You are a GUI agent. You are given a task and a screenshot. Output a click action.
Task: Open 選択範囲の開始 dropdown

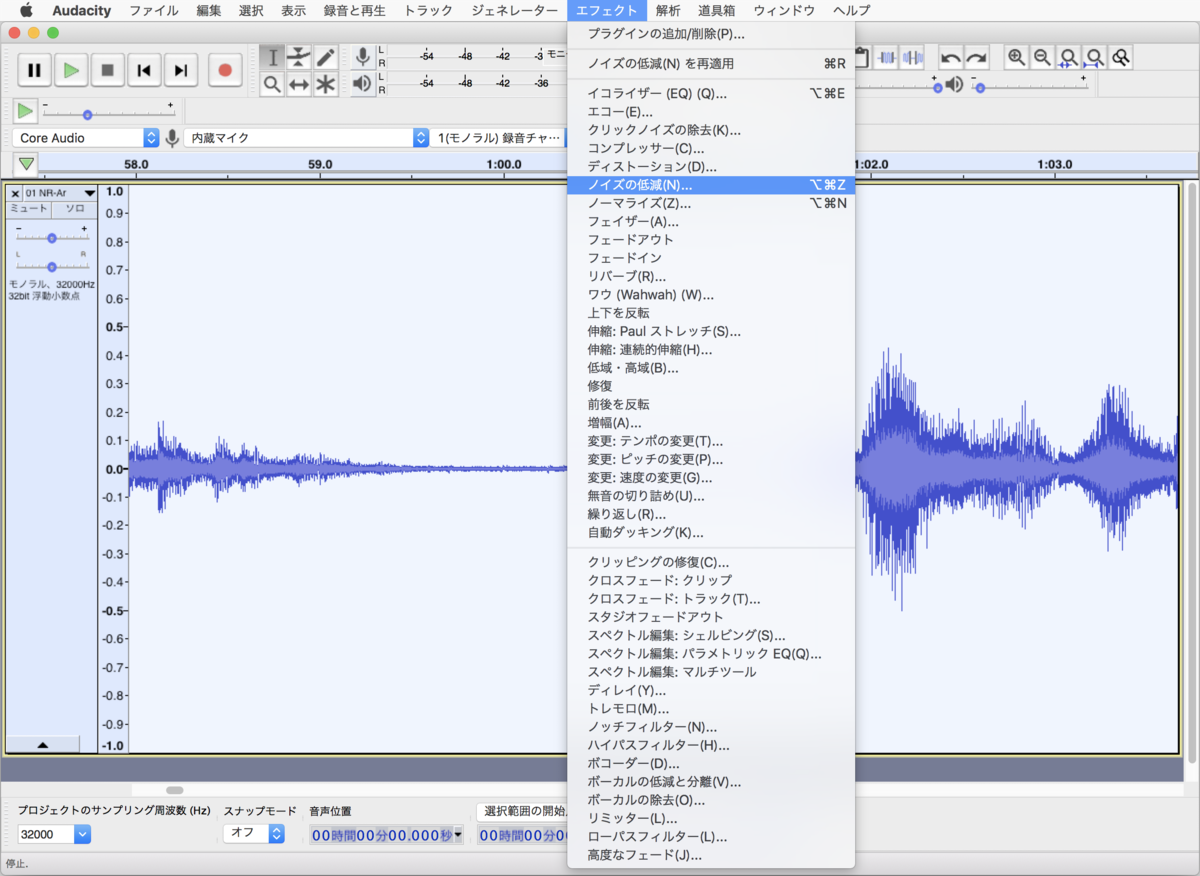coord(522,811)
